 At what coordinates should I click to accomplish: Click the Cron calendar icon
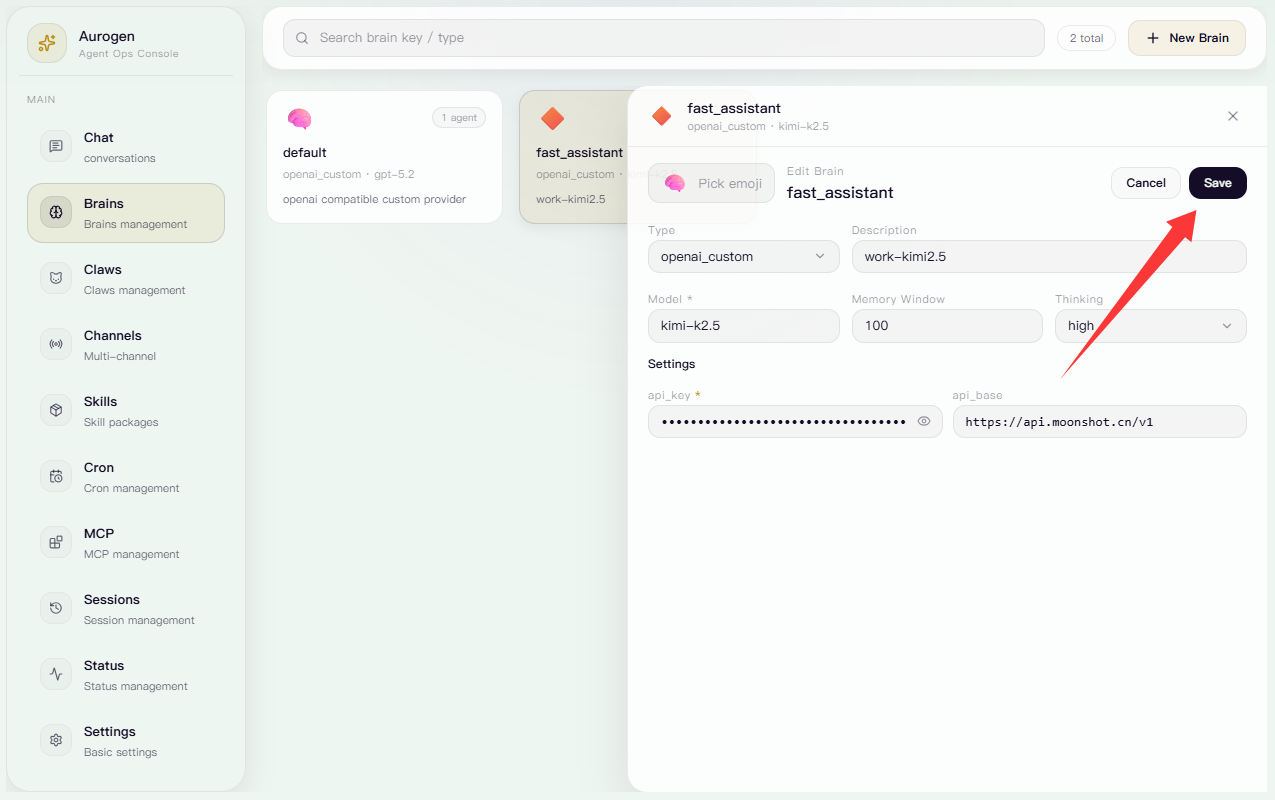(x=56, y=476)
